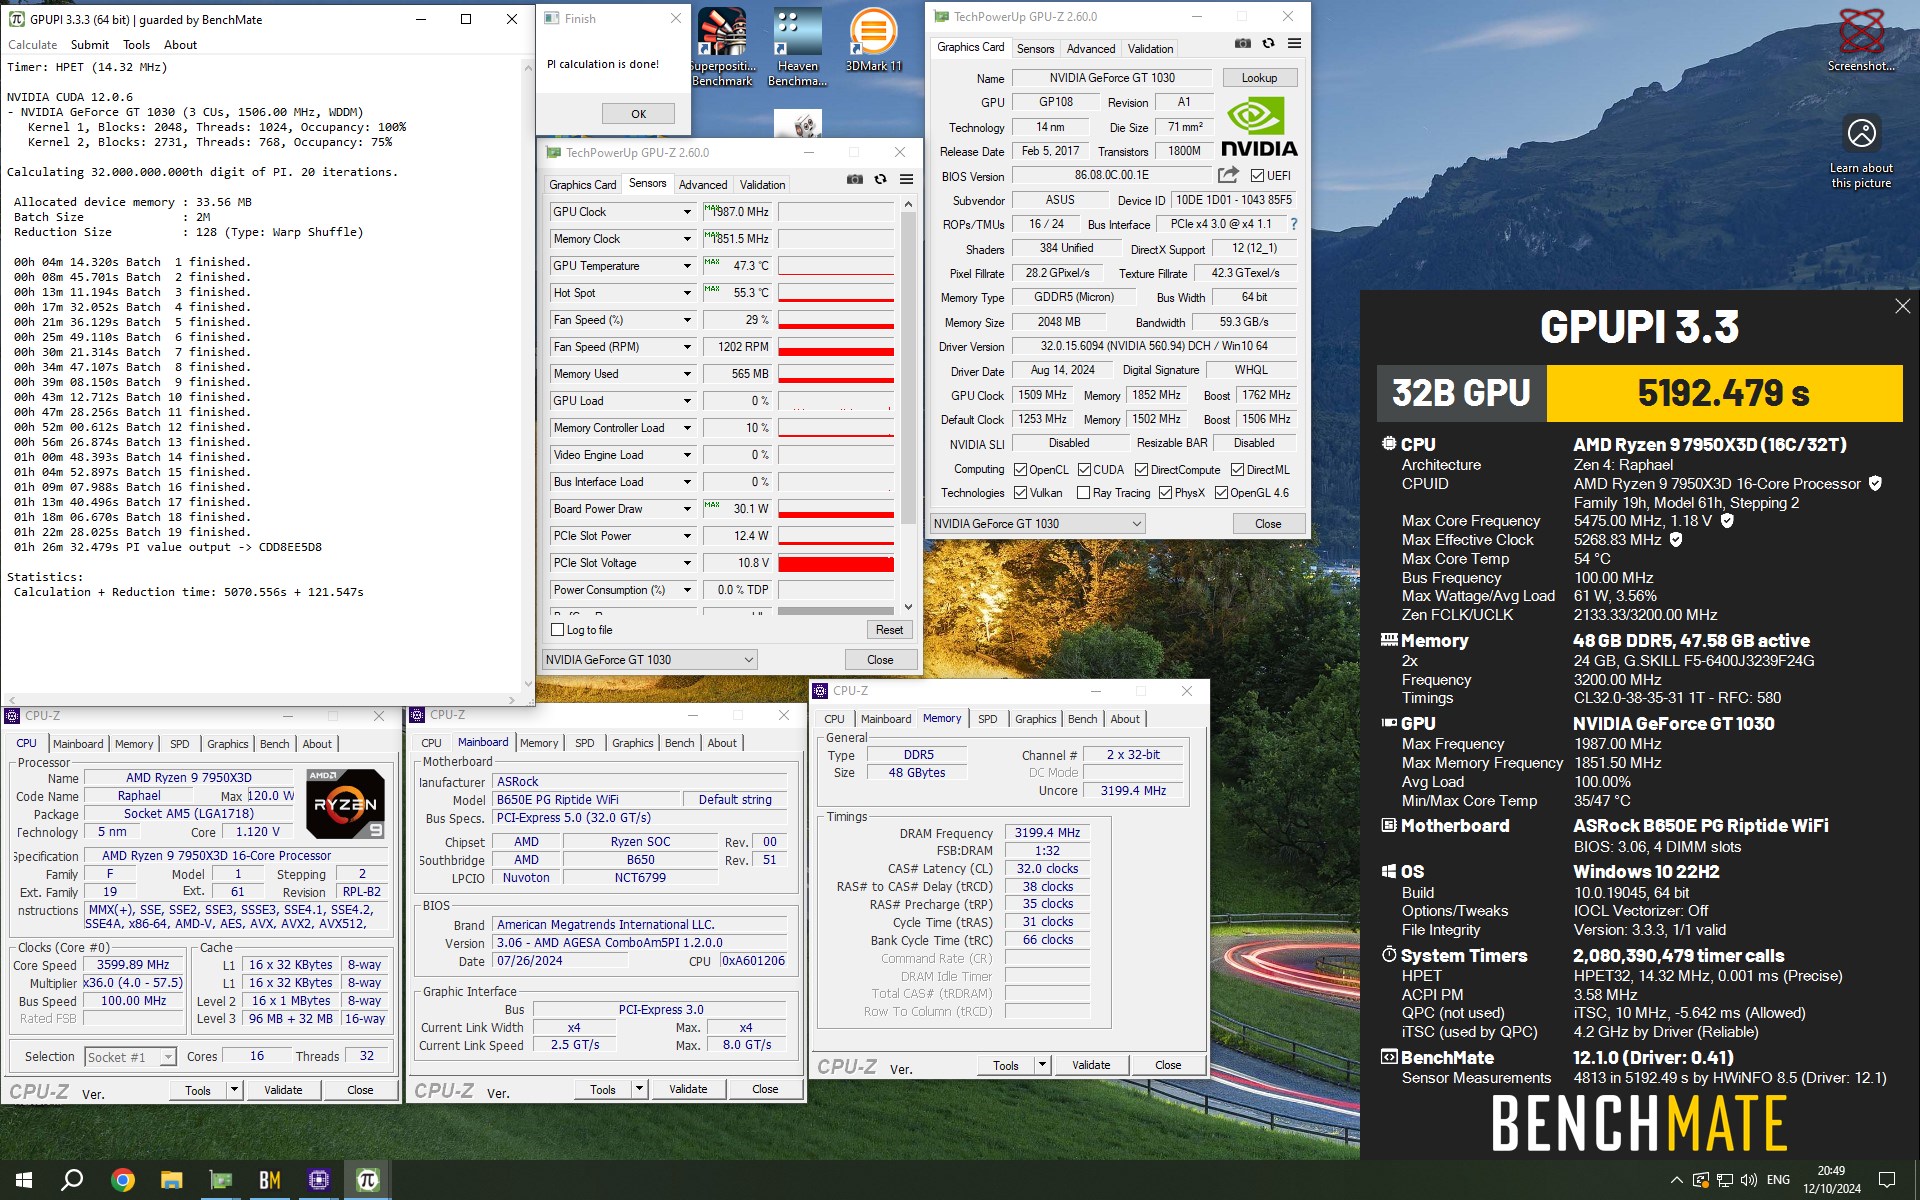Launch 3DMark 11 desktop shortcut
The image size is (1920, 1200).
(873, 40)
